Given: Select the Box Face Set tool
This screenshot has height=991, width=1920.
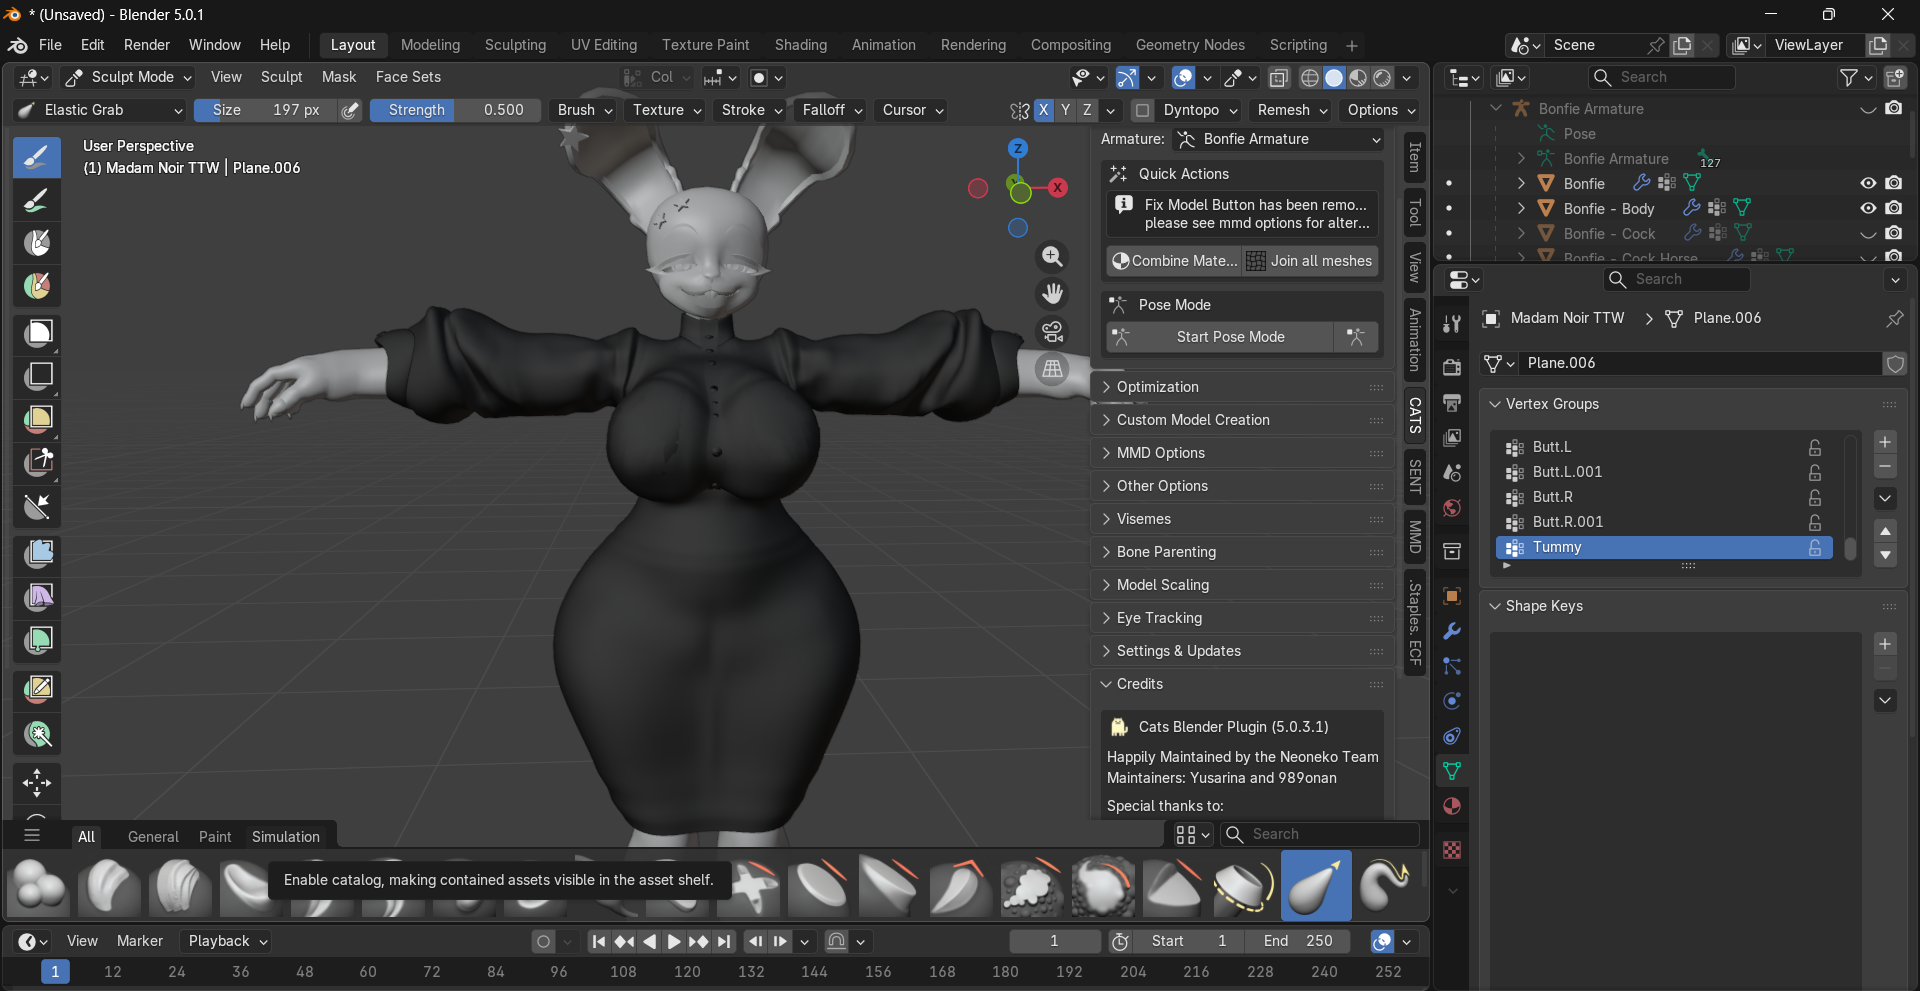Looking at the screenshot, I should point(37,419).
